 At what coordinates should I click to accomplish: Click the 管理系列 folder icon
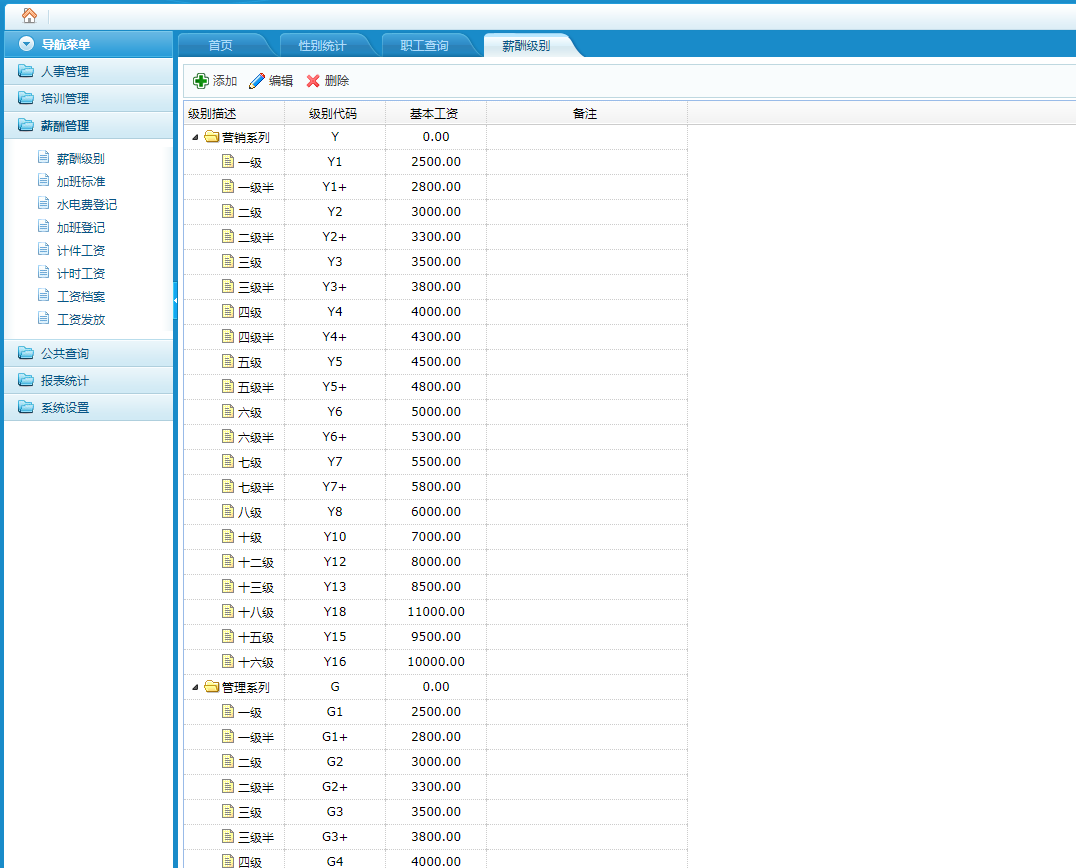(x=211, y=687)
